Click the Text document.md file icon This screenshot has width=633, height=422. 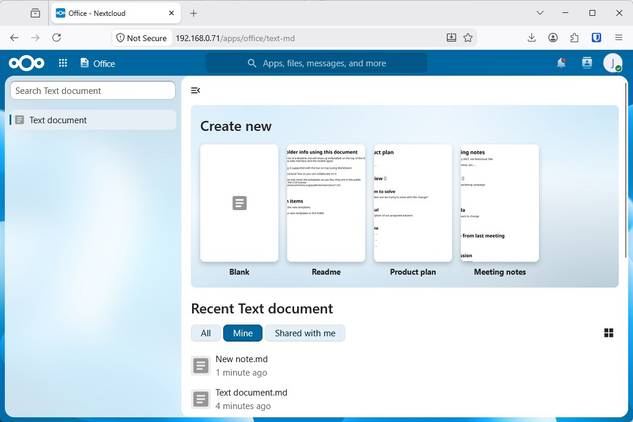coord(201,399)
